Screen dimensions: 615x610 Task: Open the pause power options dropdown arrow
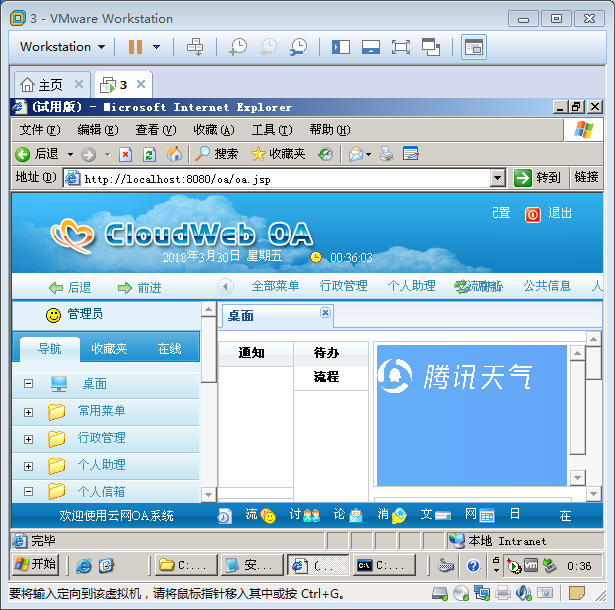pos(156,47)
